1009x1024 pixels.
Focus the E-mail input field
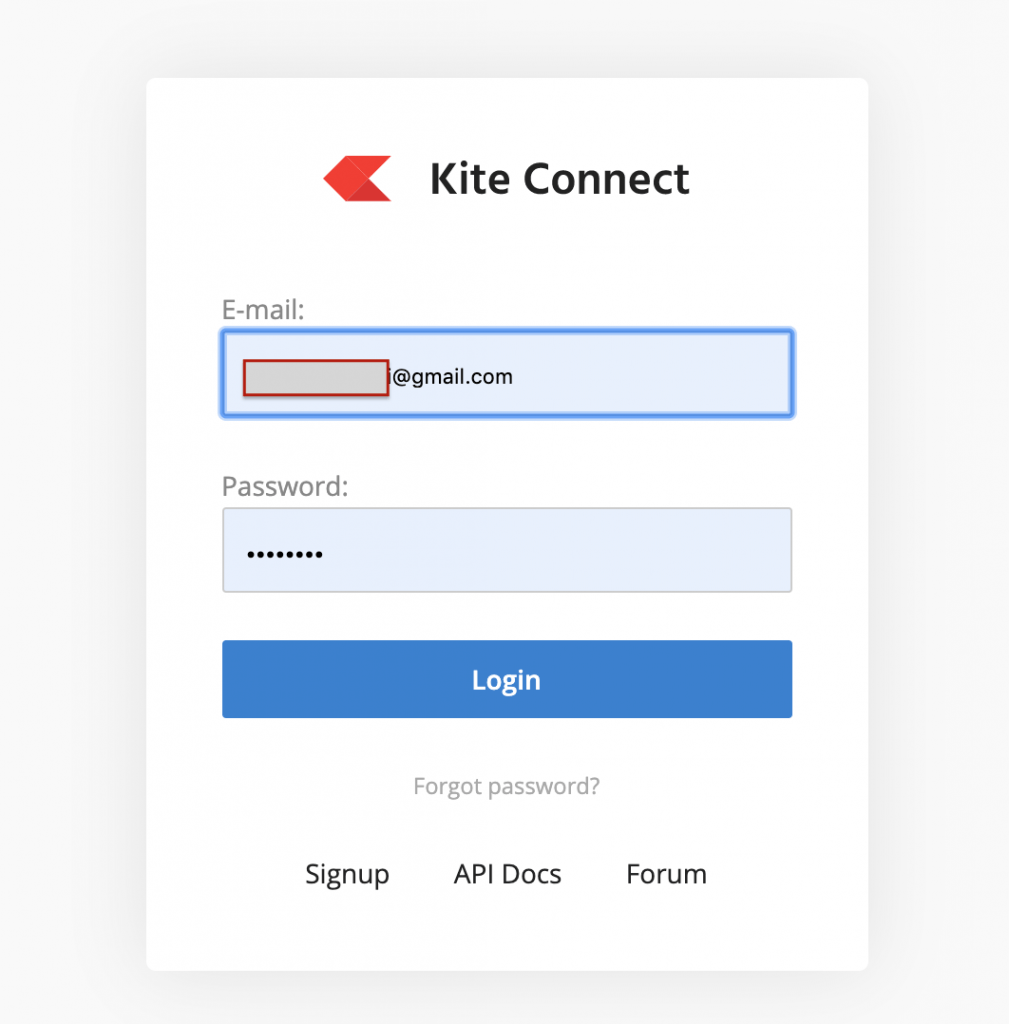click(600, 374)
